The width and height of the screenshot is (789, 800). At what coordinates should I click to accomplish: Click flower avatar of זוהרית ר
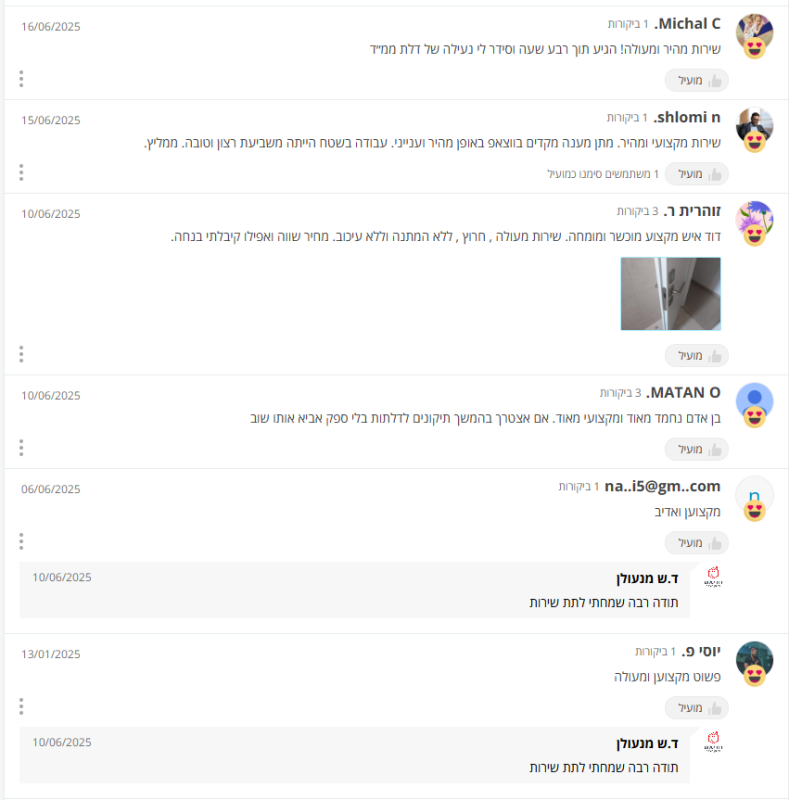click(x=754, y=220)
